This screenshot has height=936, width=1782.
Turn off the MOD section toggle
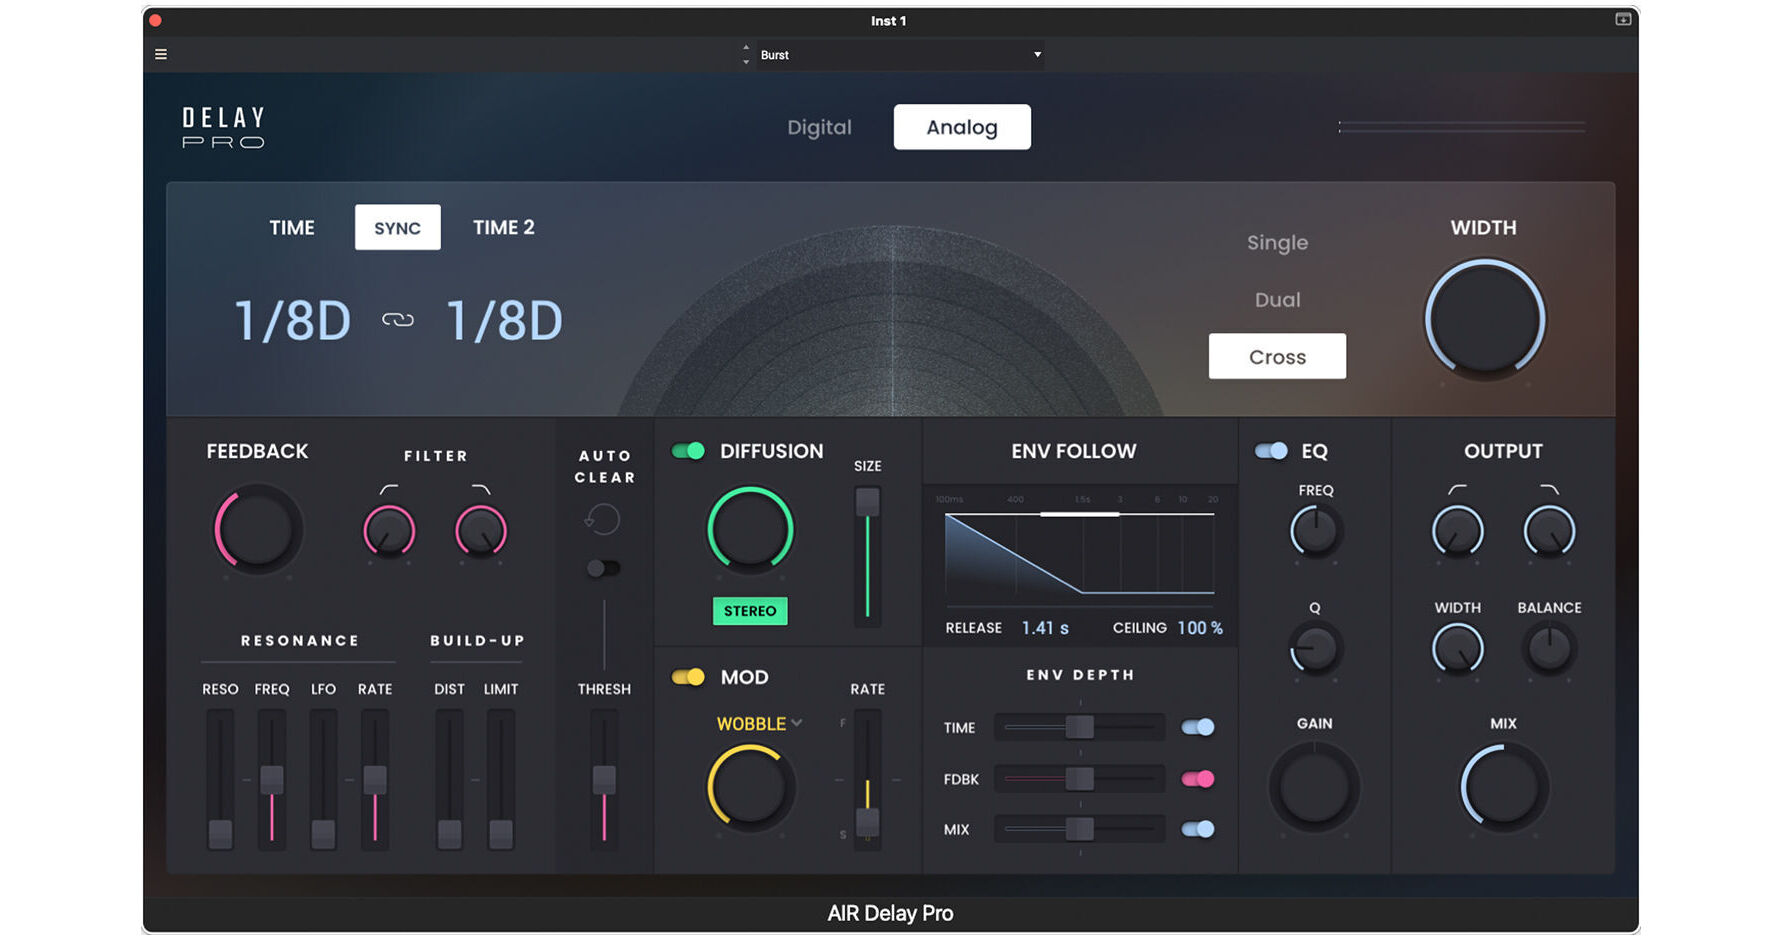[688, 677]
